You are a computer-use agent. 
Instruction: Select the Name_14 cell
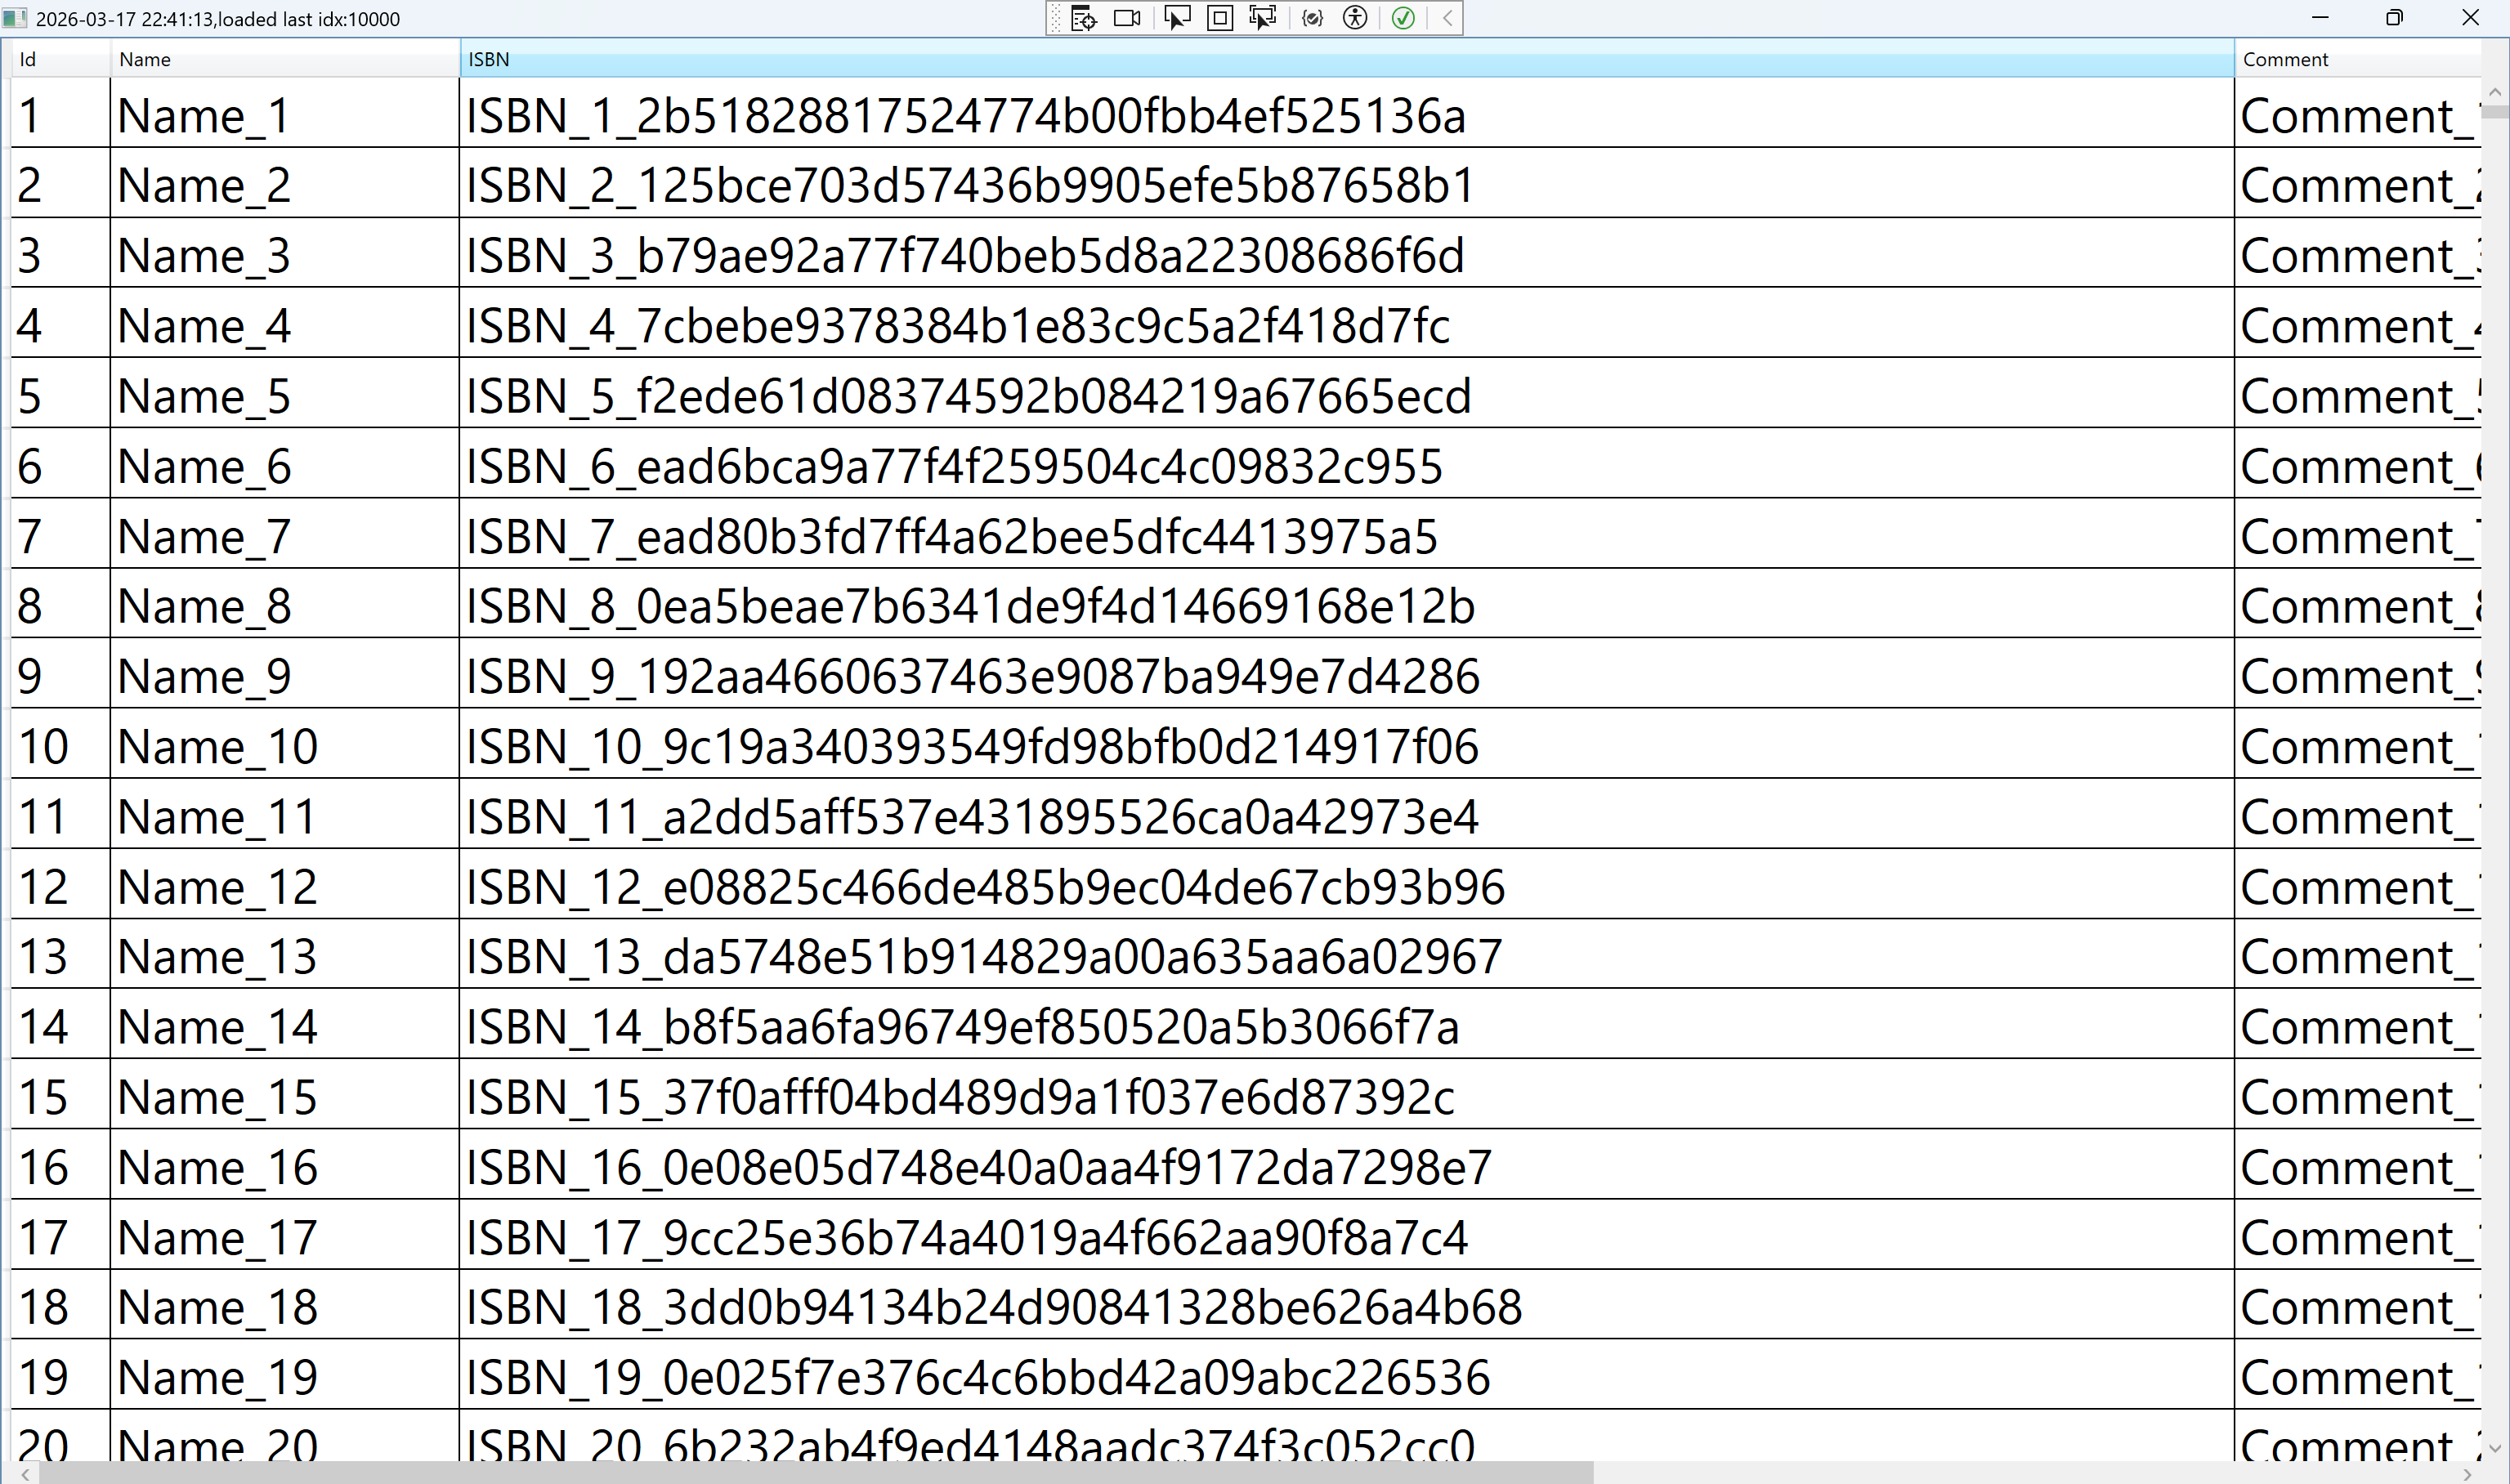(x=285, y=1024)
